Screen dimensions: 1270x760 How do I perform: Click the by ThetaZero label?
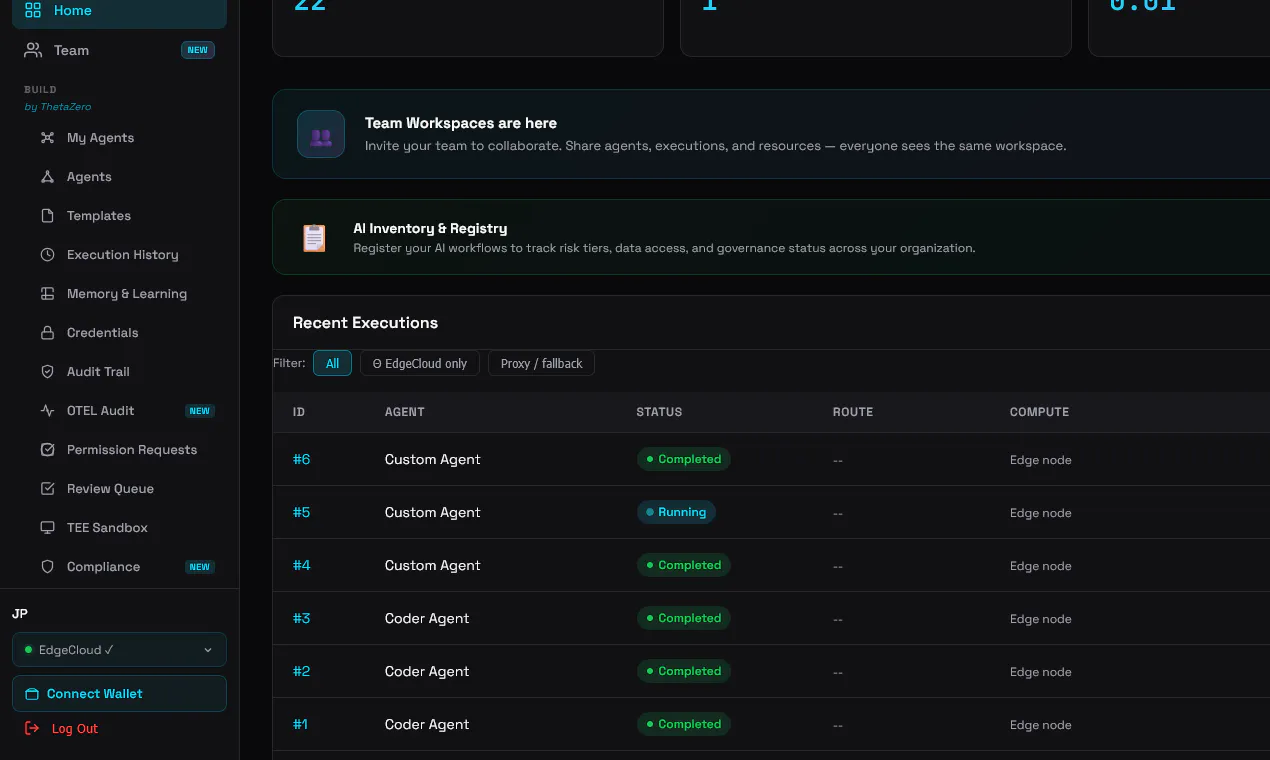tap(58, 107)
